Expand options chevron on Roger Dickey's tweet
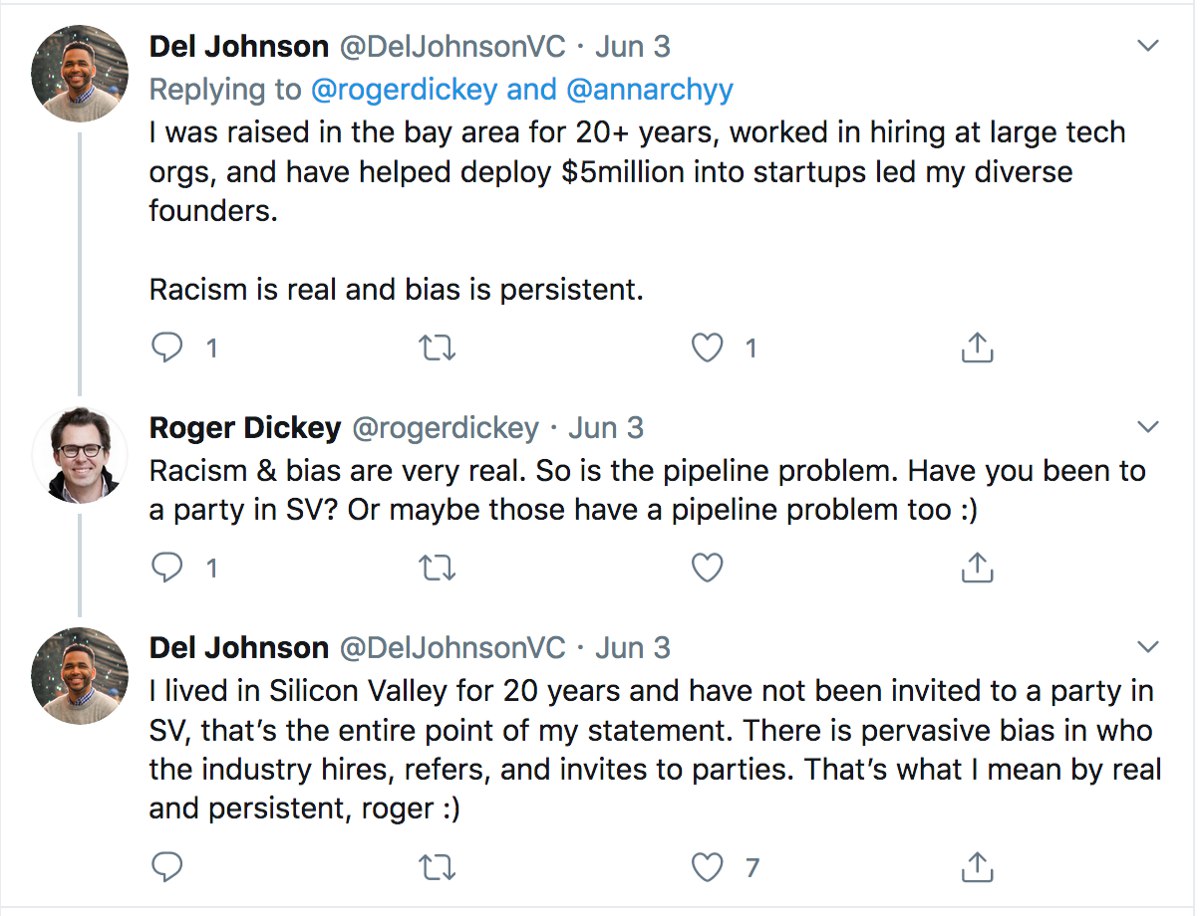The image size is (1200, 916). (x=1149, y=428)
